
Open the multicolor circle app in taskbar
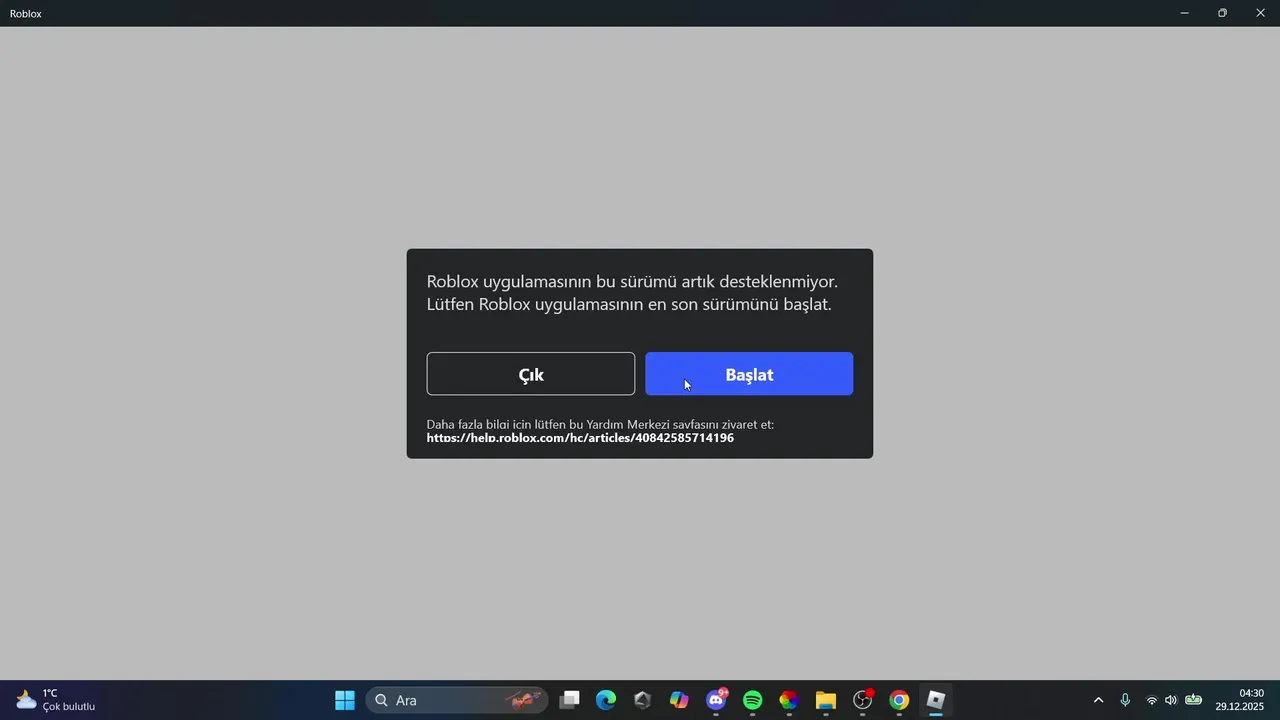click(x=789, y=700)
